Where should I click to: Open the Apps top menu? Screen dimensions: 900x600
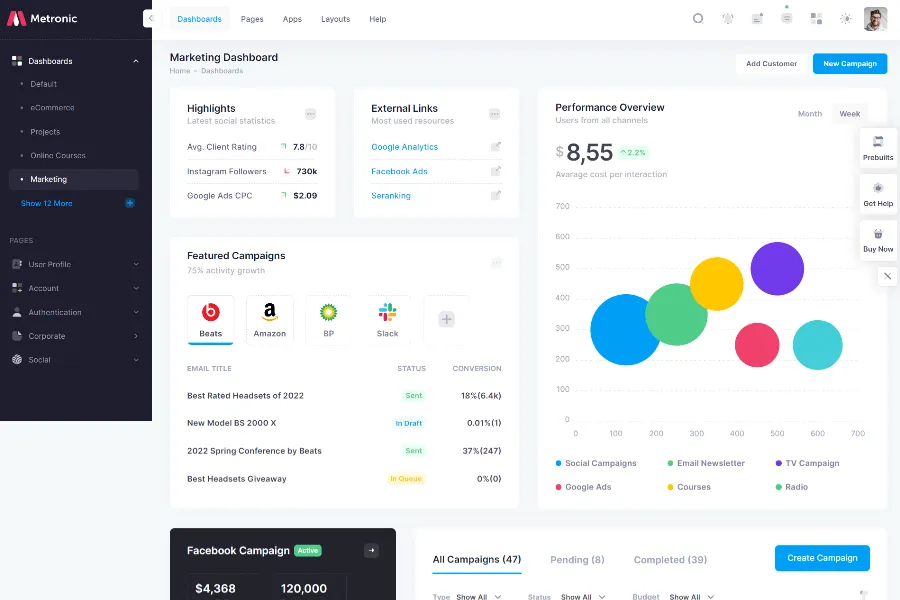pos(292,19)
